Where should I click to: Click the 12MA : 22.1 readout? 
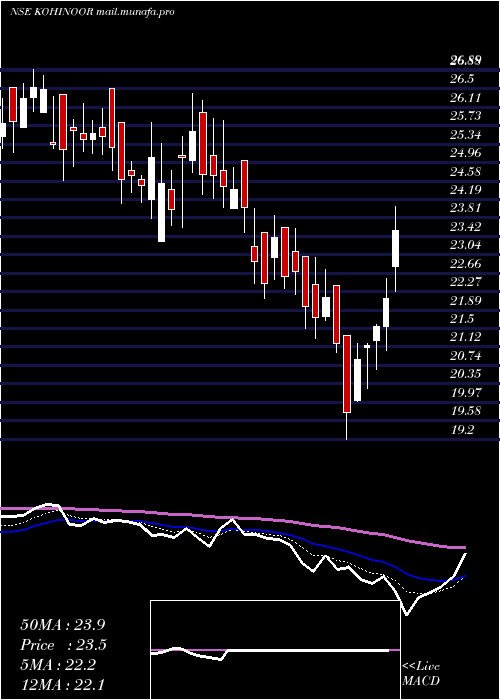(x=62, y=685)
